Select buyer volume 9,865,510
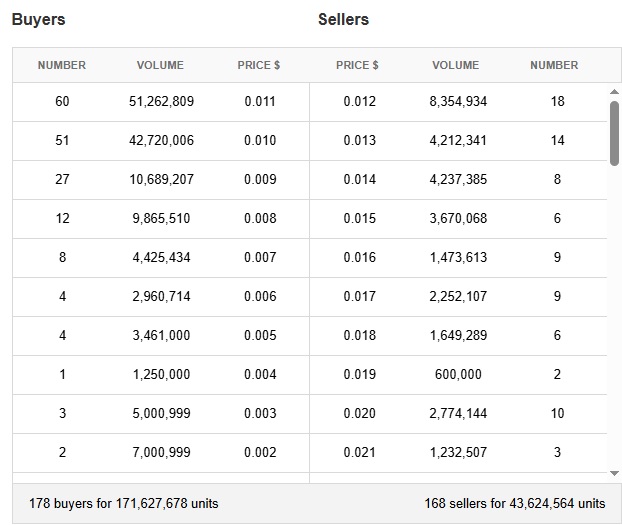The width and height of the screenshot is (622, 525). pyautogui.click(x=161, y=218)
